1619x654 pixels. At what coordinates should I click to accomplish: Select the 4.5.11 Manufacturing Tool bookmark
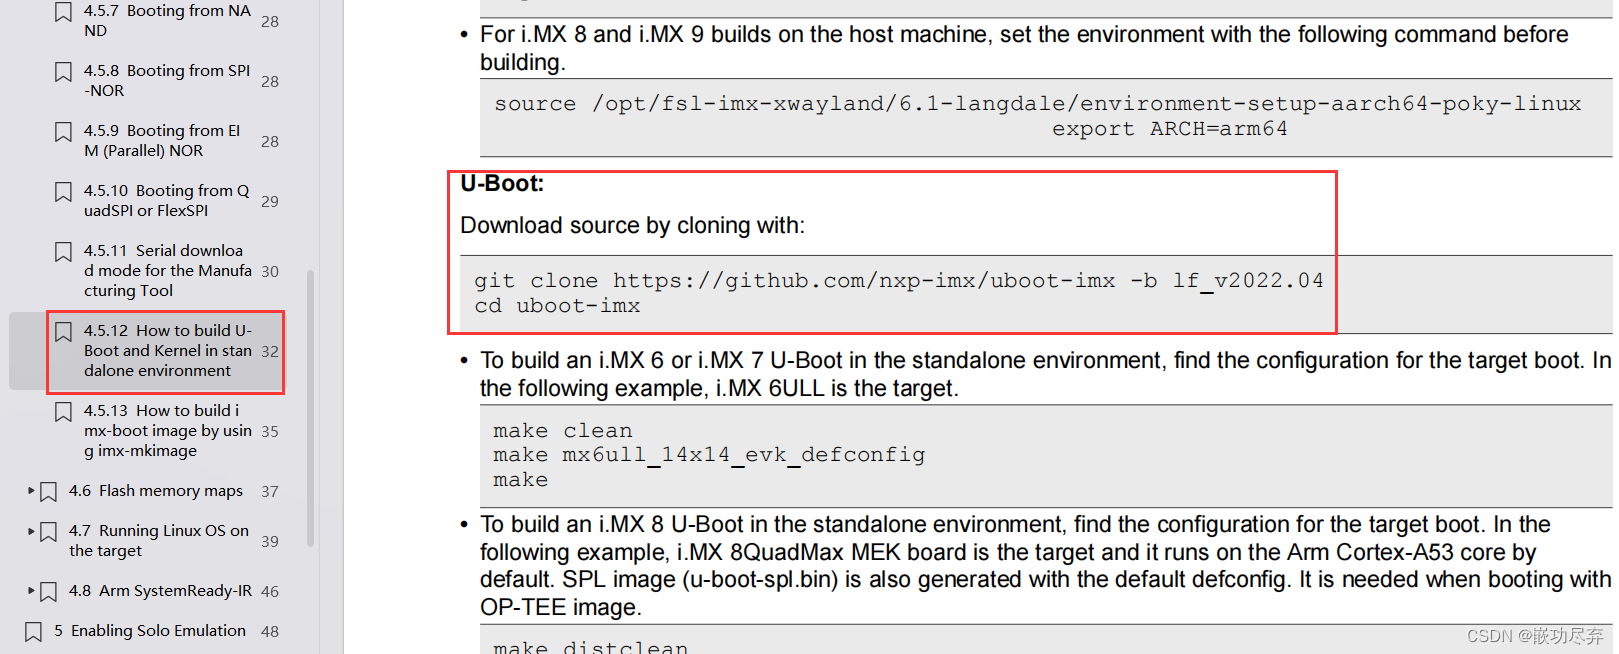[166, 270]
